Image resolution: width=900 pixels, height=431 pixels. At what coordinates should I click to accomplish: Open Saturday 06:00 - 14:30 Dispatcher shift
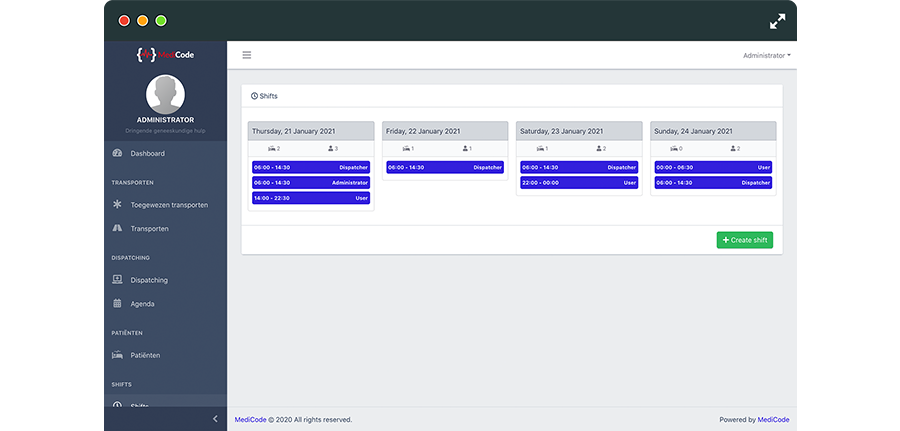[579, 168]
